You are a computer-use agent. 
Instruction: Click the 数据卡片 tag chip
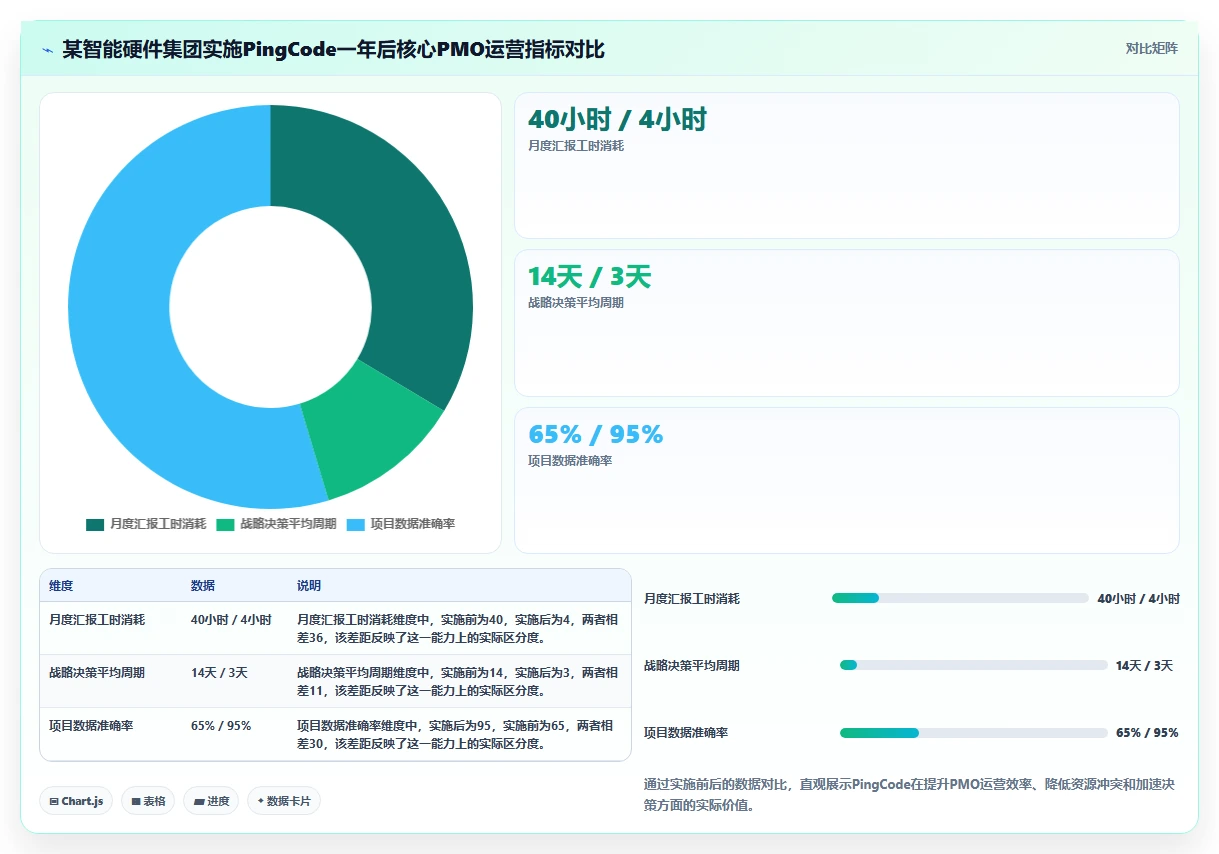point(284,801)
